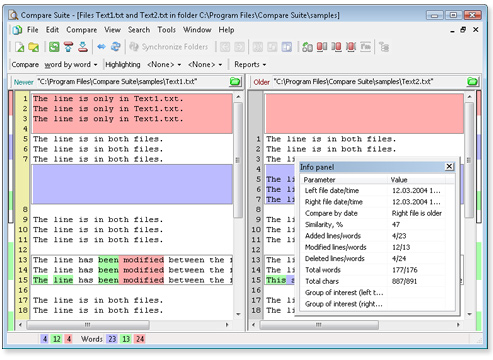493x360 pixels.
Task: Click line 1 'only in Text1.txt' in left pane
Action: pyautogui.click(x=108, y=99)
